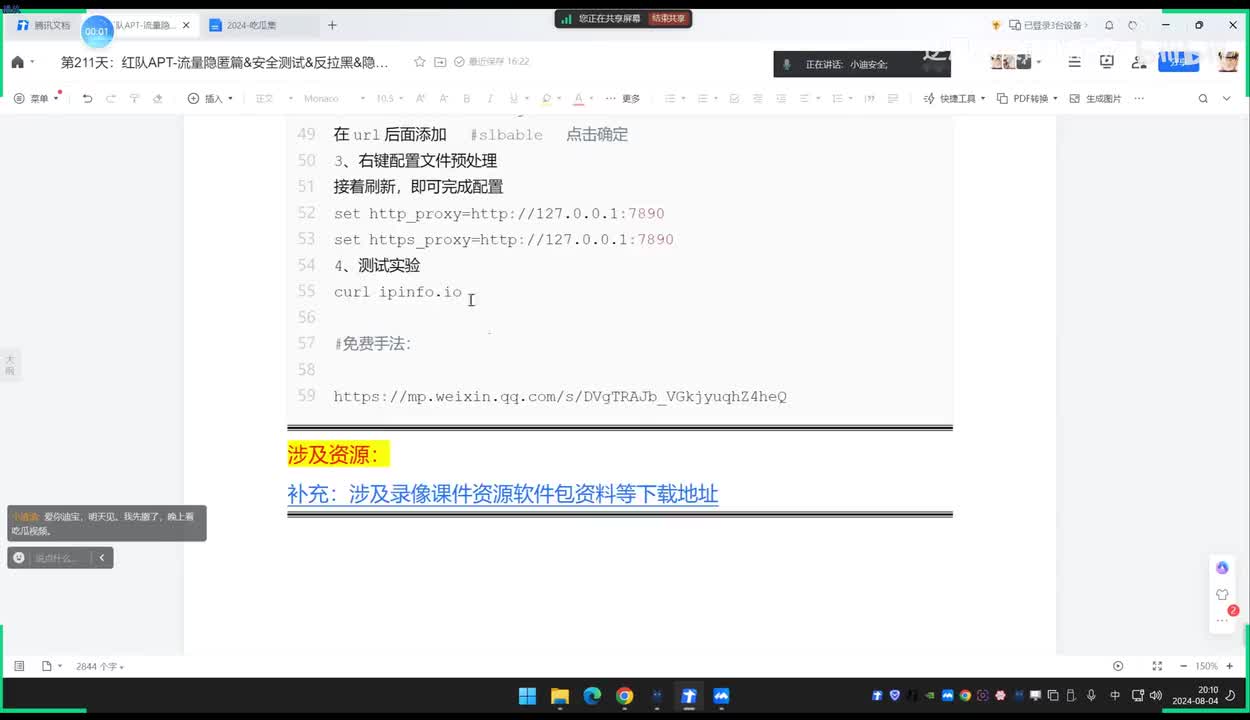
Task: Switch to 2024-吃瓜集 tab
Action: coord(250,25)
